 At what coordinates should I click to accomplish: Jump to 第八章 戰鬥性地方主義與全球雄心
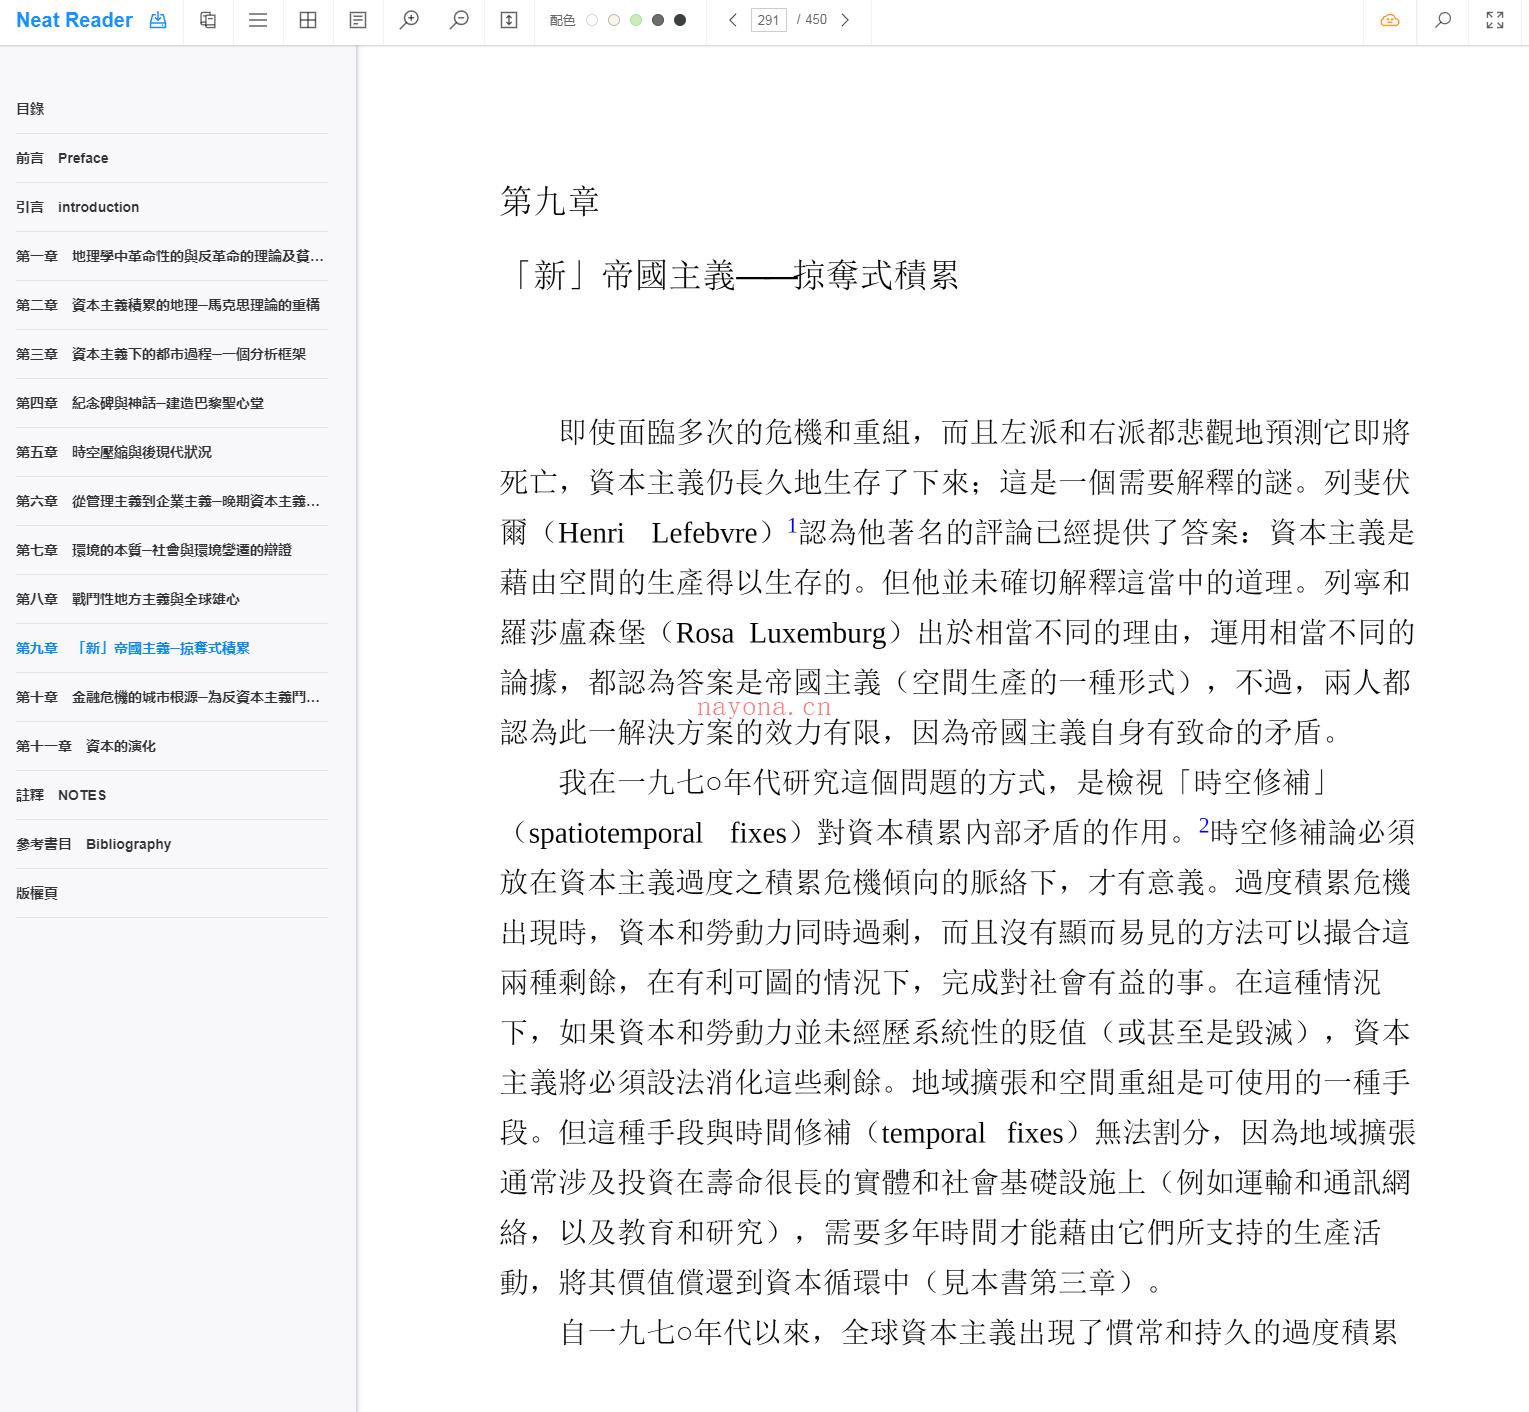[171, 599]
